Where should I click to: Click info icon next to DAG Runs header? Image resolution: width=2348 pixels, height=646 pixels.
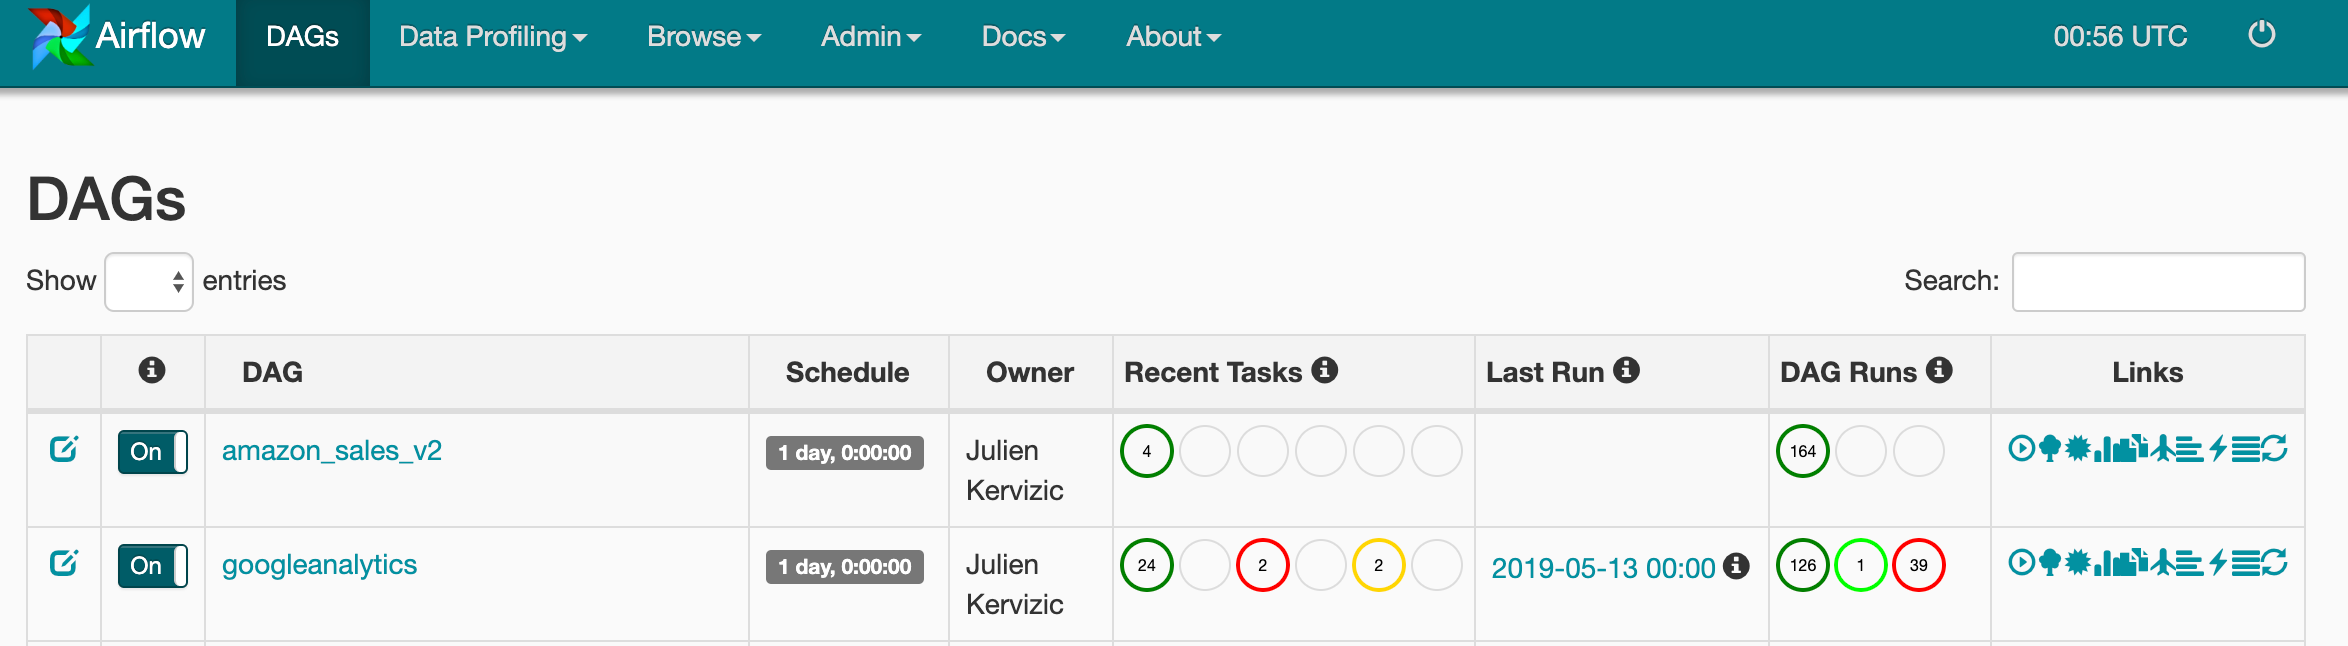point(1939,370)
